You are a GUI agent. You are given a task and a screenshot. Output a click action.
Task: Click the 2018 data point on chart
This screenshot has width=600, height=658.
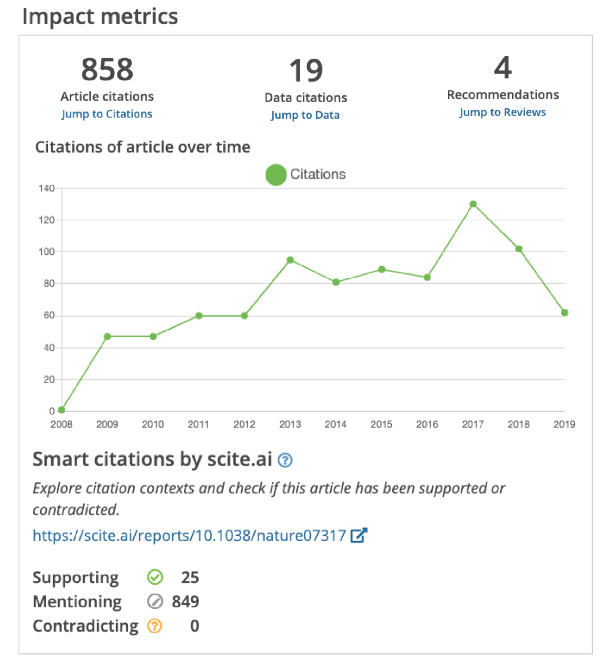519,248
